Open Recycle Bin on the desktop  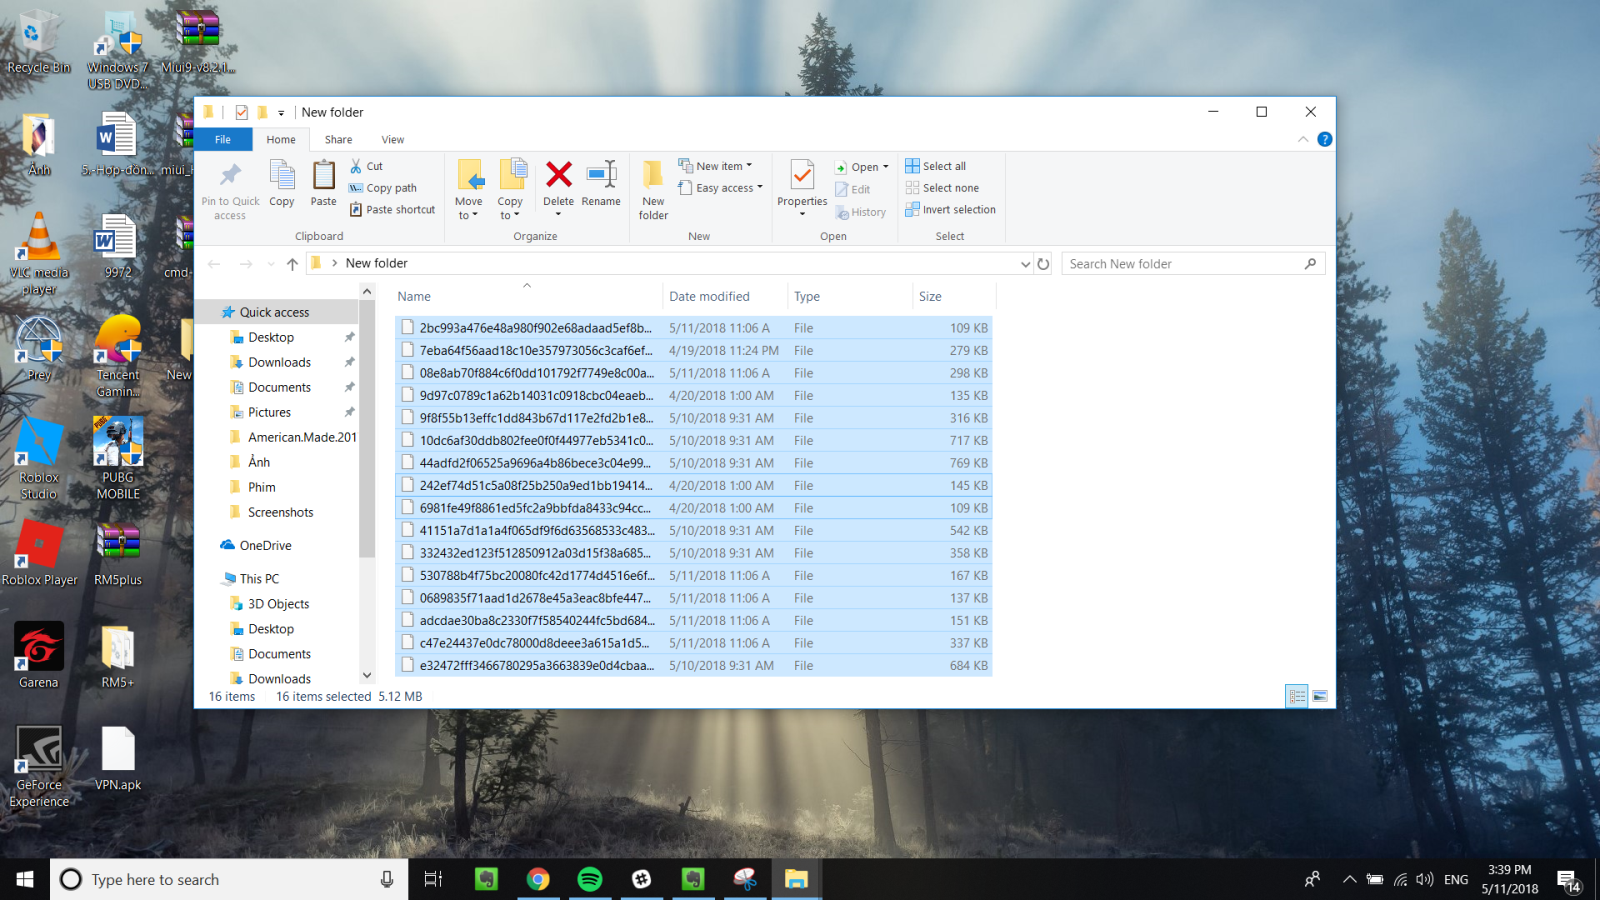tap(38, 43)
